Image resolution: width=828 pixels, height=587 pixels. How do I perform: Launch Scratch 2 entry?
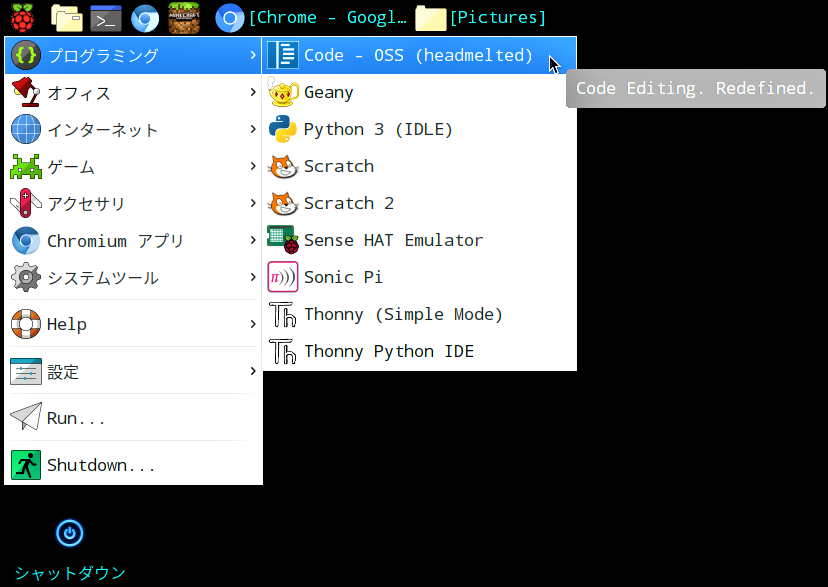click(x=419, y=203)
